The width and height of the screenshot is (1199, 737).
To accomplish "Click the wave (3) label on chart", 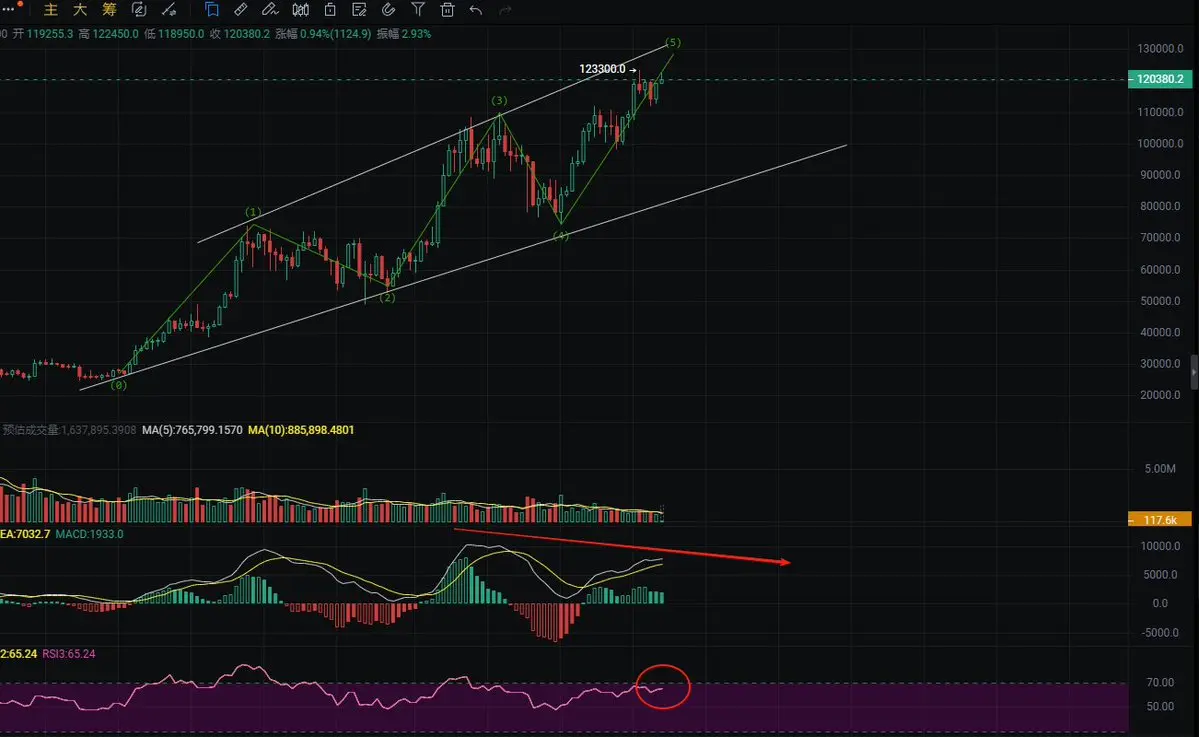I will click(x=499, y=100).
